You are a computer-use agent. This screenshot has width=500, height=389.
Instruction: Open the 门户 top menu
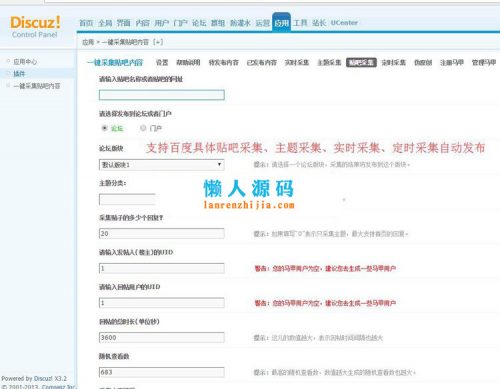180,23
